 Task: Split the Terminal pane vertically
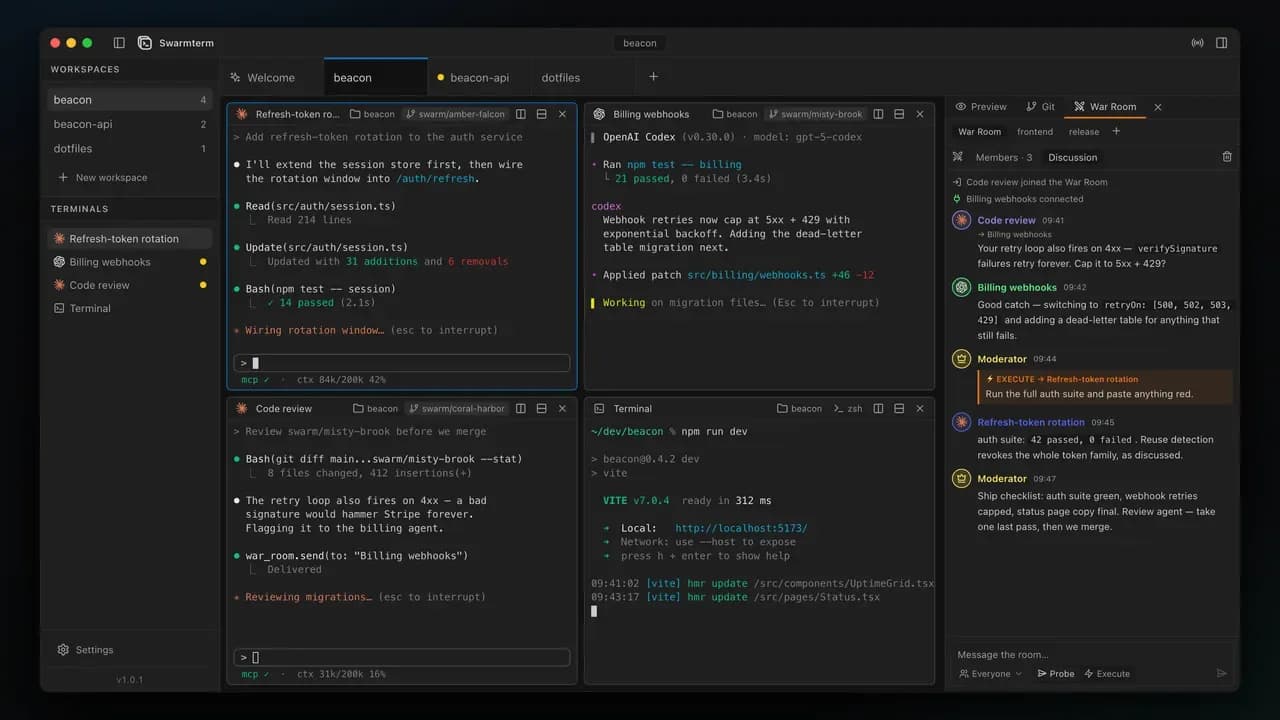pos(878,408)
